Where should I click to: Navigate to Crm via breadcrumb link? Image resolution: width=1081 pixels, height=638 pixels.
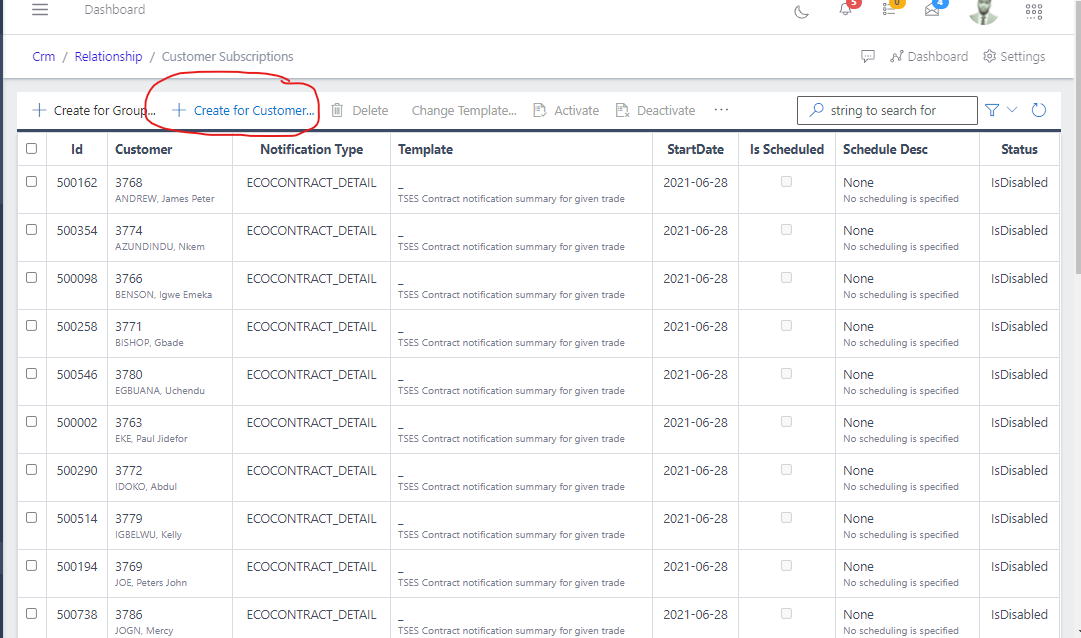(43, 56)
